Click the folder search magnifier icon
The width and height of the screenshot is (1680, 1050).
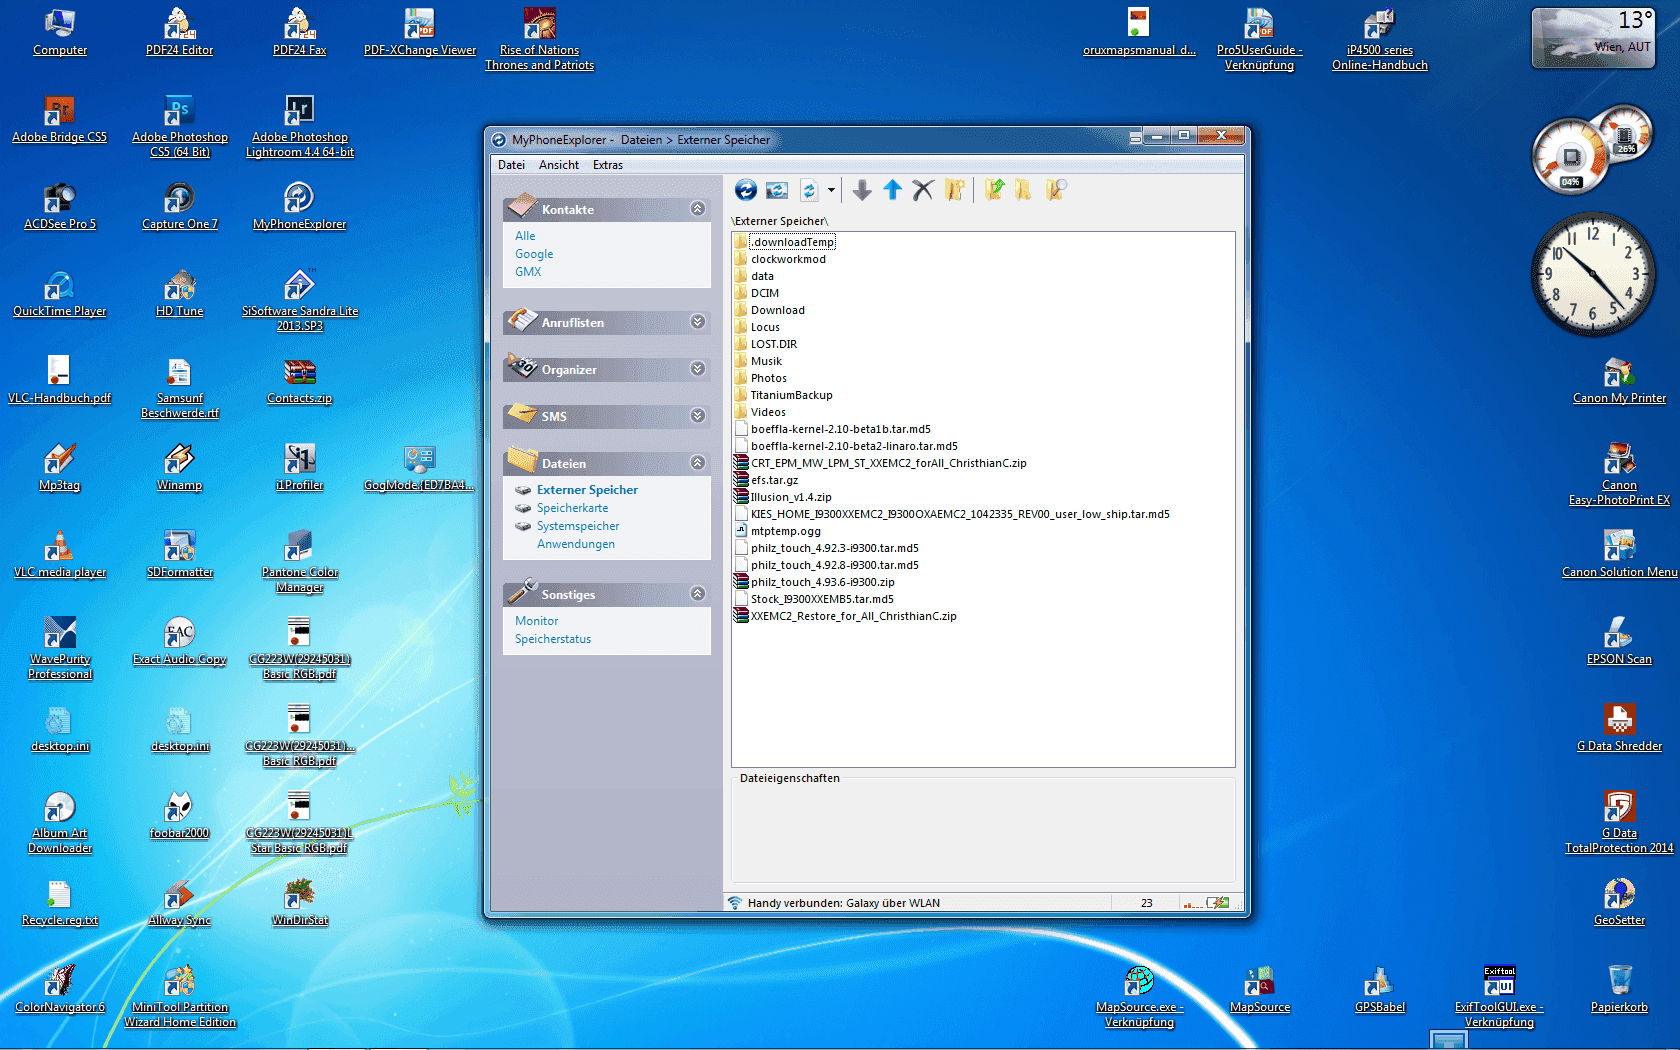coord(1056,190)
